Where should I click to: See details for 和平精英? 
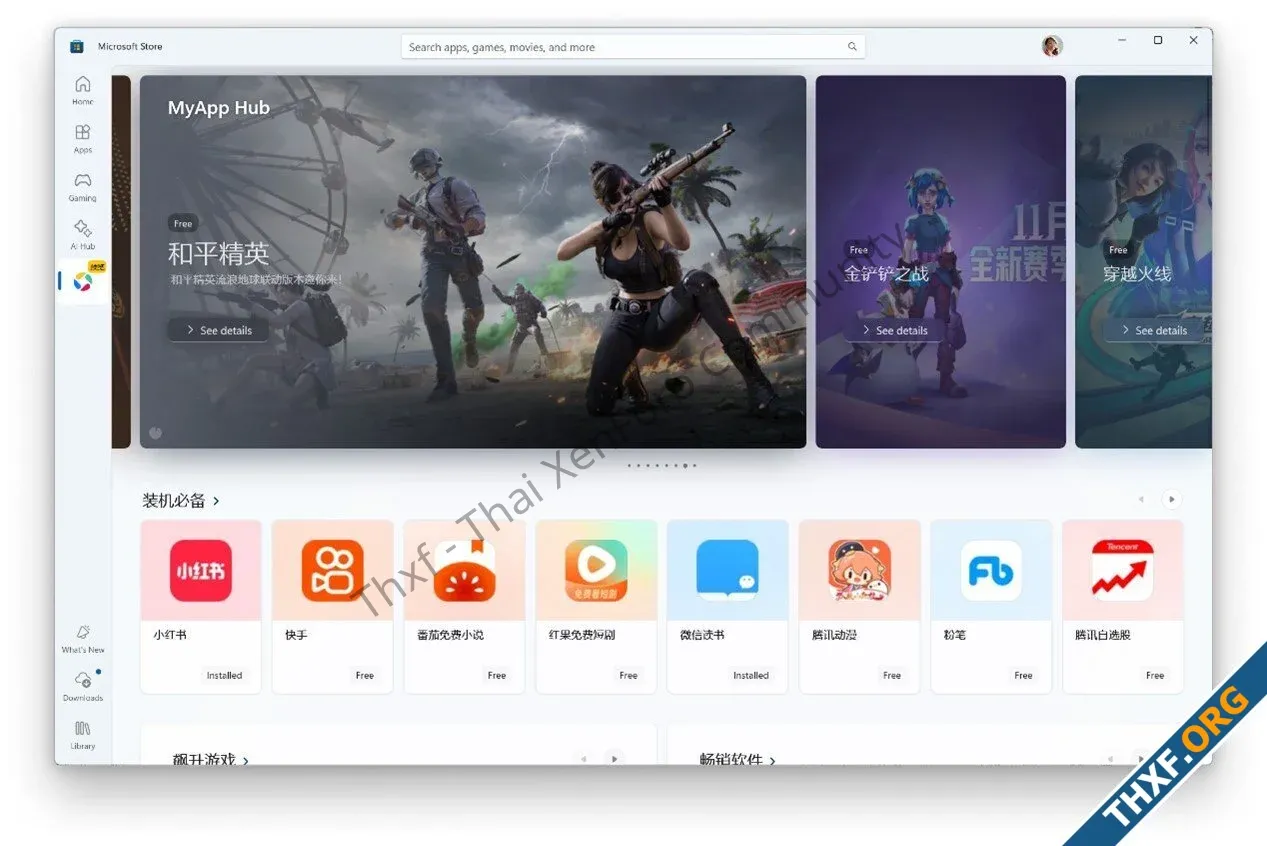(x=218, y=330)
